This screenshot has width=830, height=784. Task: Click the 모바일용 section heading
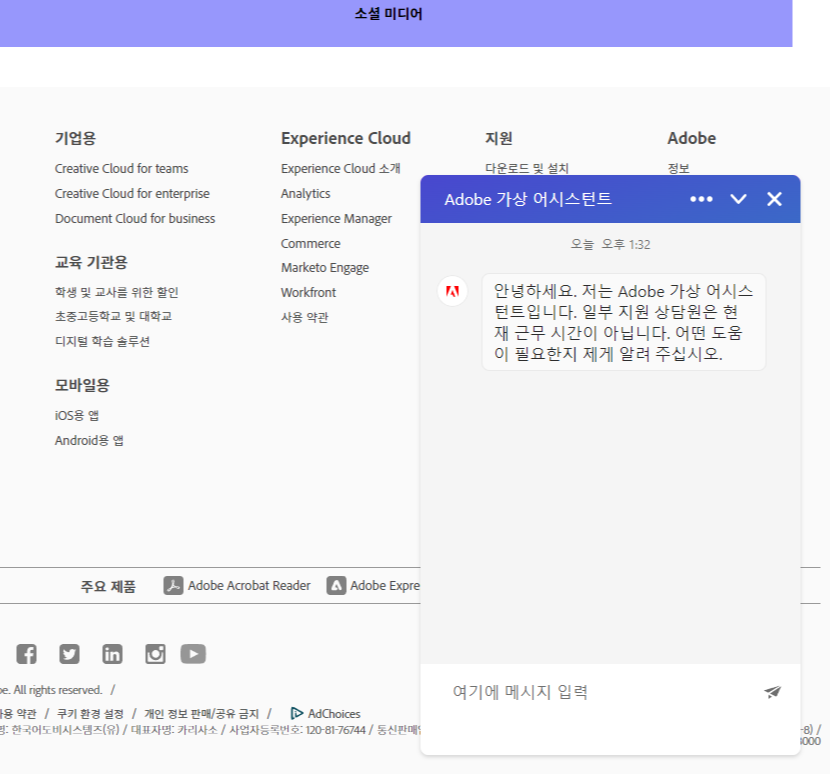82,385
